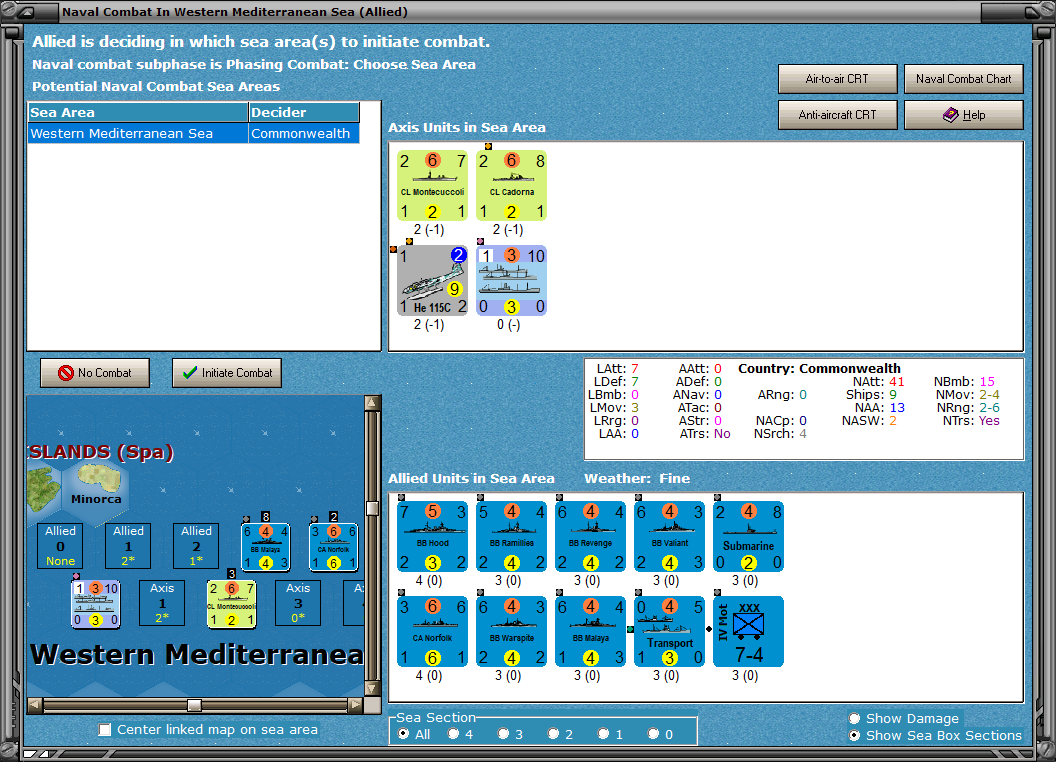The height and width of the screenshot is (762, 1056).
Task: Enable Center linked map on sea area
Action: pyautogui.click(x=104, y=730)
